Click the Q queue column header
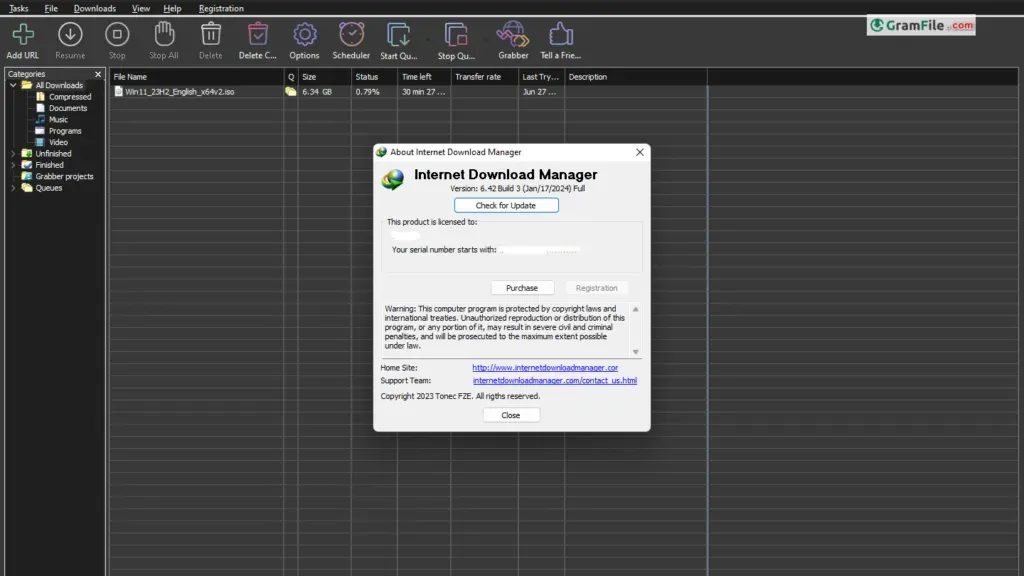This screenshot has height=576, width=1024. point(291,77)
